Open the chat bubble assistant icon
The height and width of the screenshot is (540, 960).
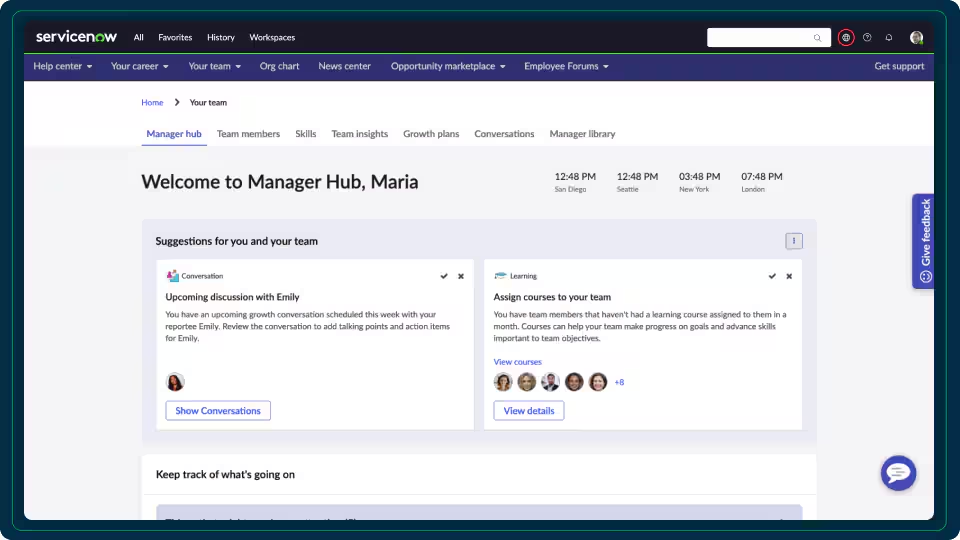898,473
